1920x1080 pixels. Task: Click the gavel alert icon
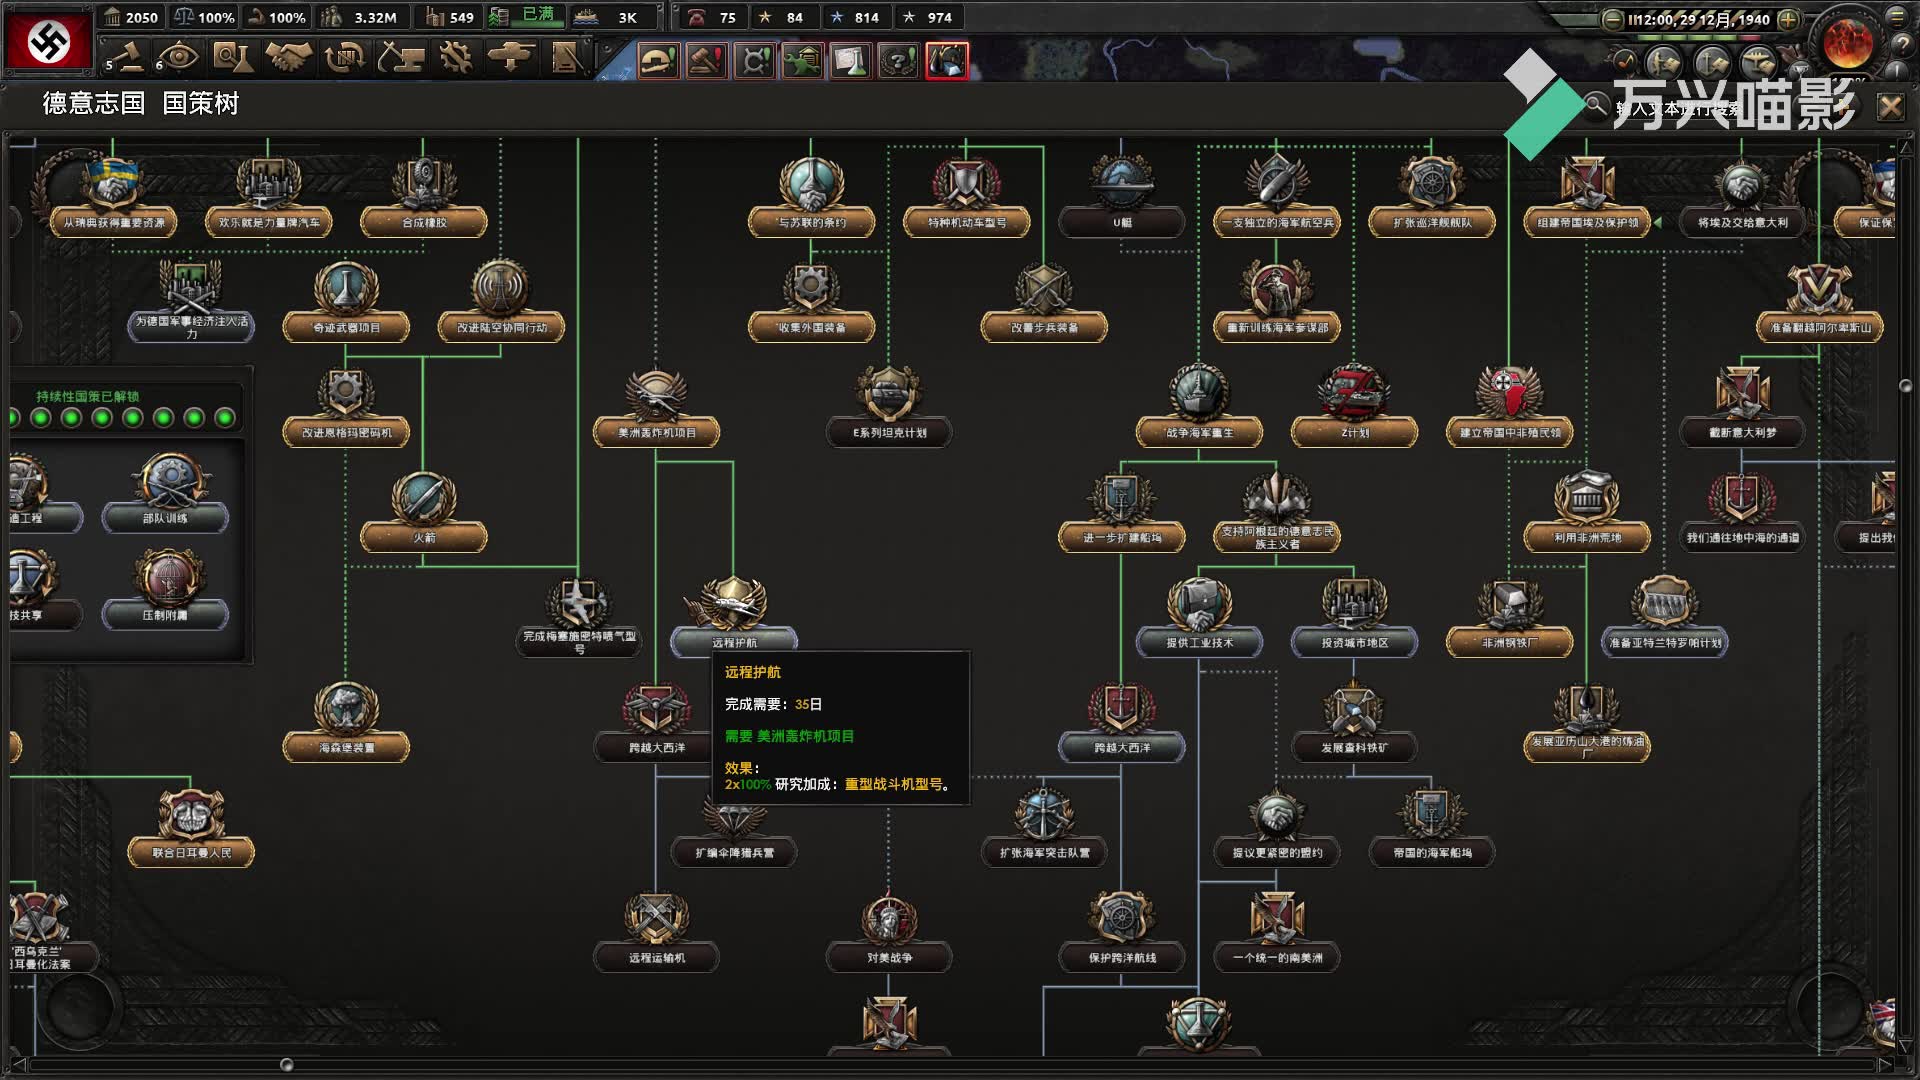click(706, 61)
